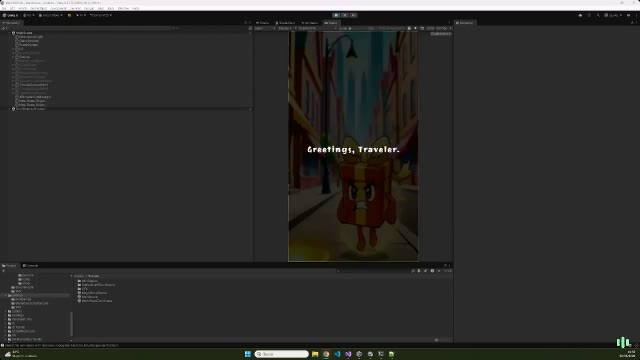The image size is (640, 360).
Task: Open Visual Studio from the taskbar
Action: (348, 354)
